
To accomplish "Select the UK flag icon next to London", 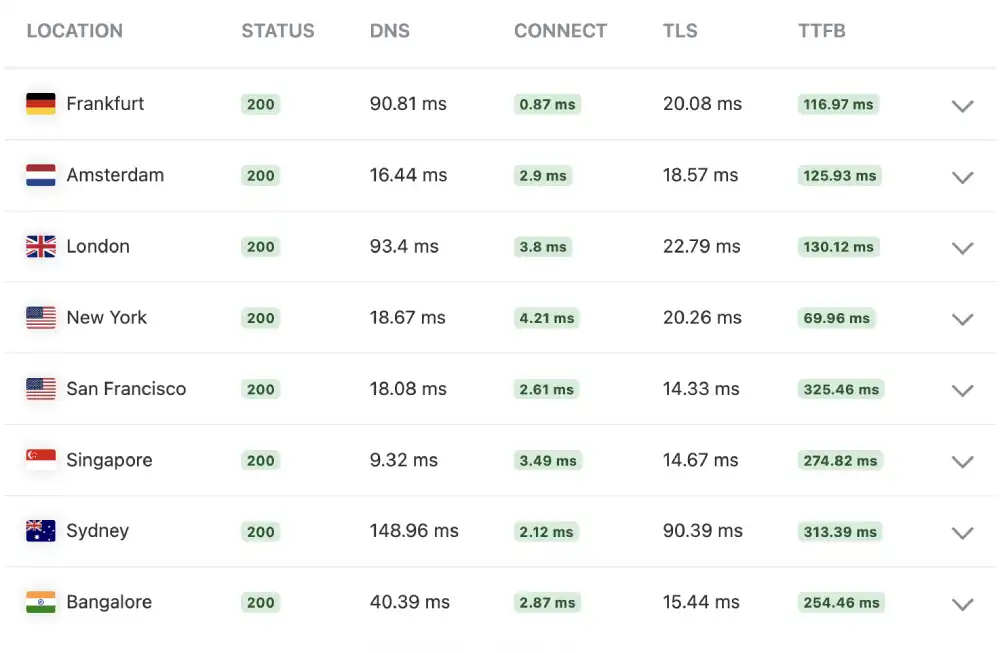I will click(40, 246).
